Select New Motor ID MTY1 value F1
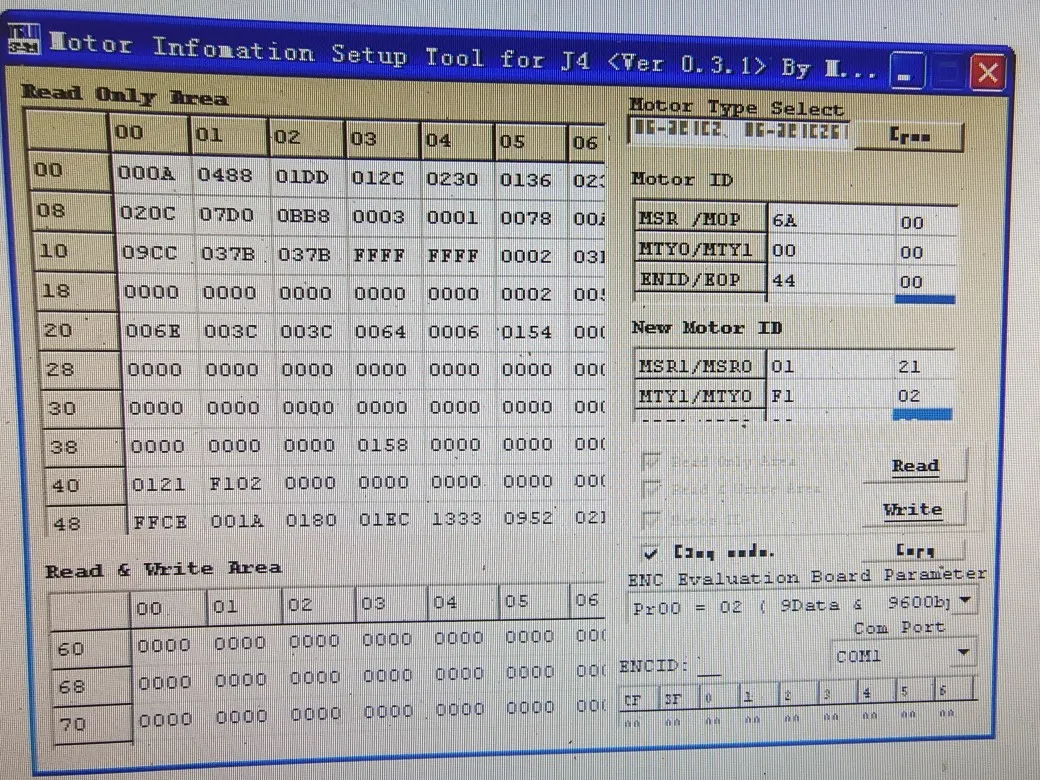The image size is (1040, 780). coord(831,395)
